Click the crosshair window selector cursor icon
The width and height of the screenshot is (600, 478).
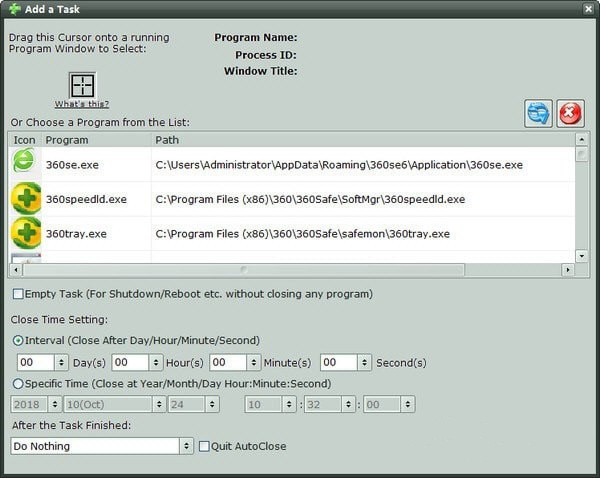82,85
